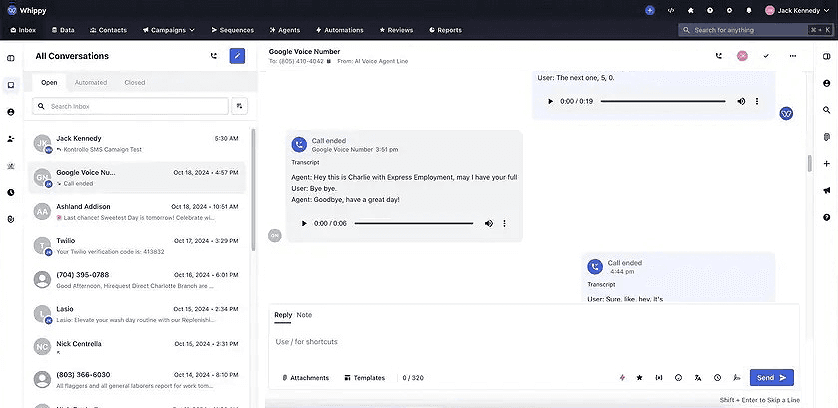Open the Jack Kennedy account dropdown
The height and width of the screenshot is (408, 838).
point(799,10)
